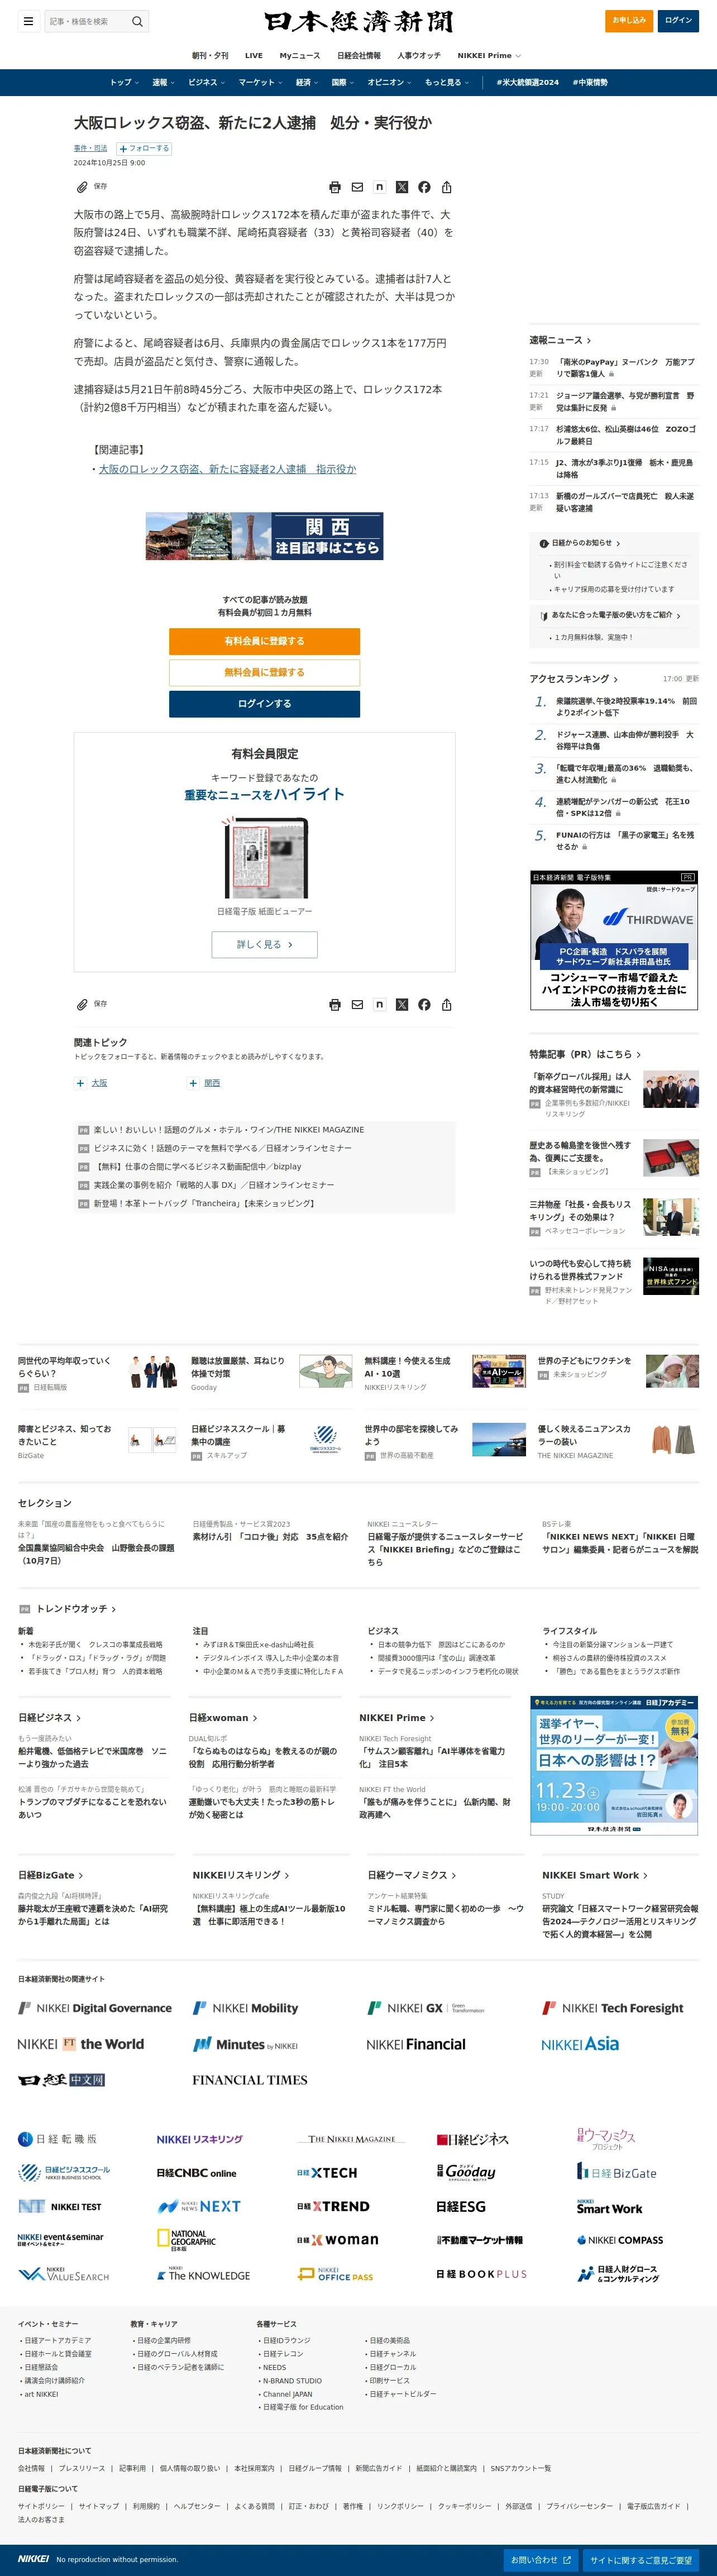Image resolution: width=717 pixels, height=2576 pixels.
Task: Click the print icon above 関連トピック
Action: (335, 1005)
